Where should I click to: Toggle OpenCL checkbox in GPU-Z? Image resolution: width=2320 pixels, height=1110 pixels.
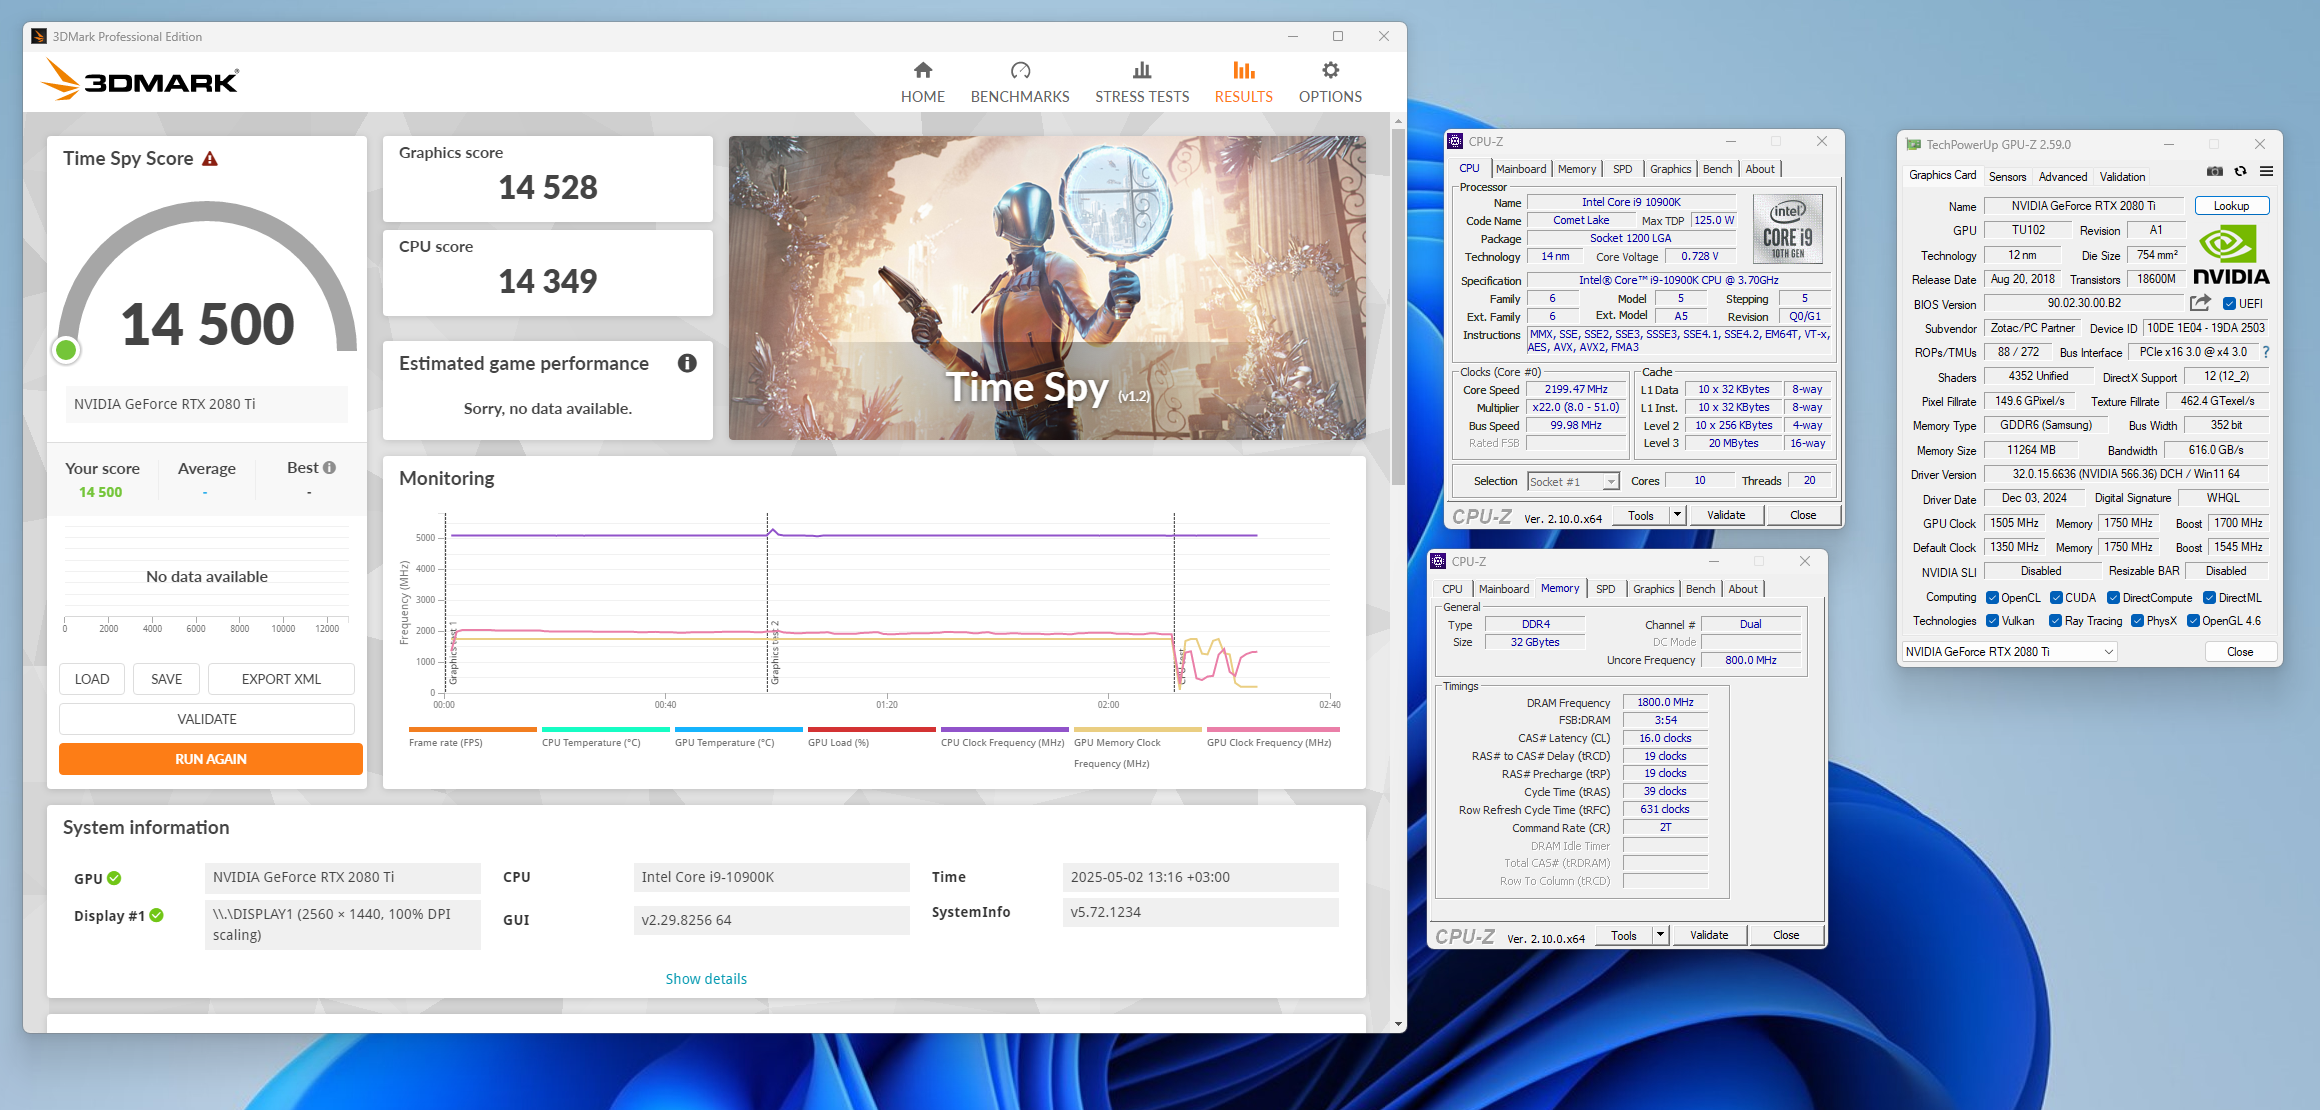tap(1992, 598)
